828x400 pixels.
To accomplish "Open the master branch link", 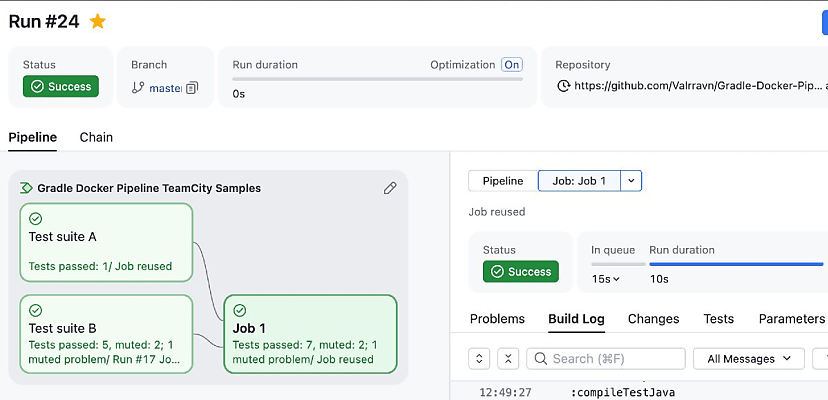I will (165, 88).
